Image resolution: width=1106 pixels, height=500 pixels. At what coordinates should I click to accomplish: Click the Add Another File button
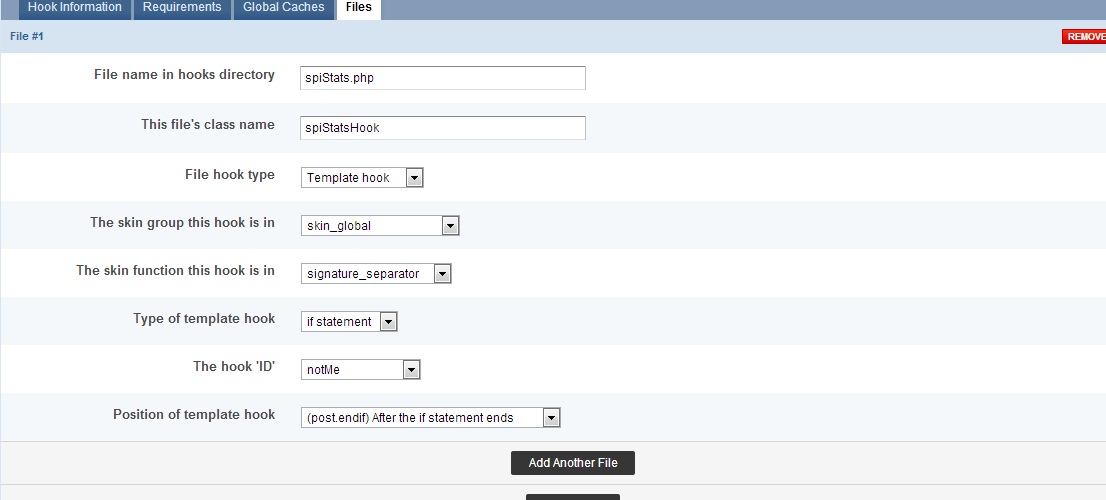[572, 463]
